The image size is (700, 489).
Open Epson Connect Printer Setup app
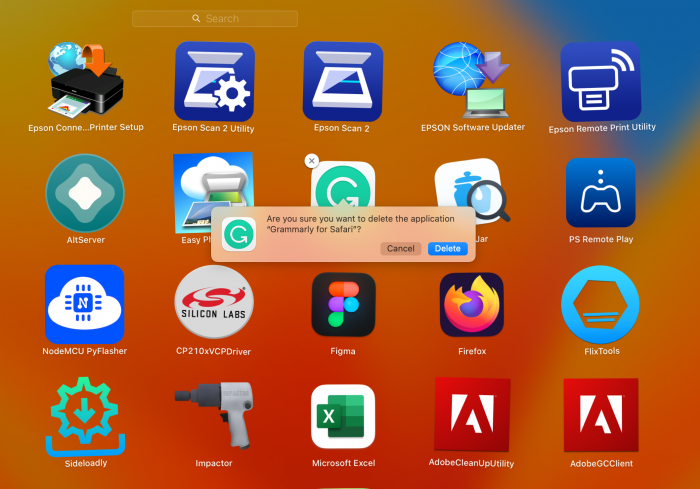click(86, 79)
